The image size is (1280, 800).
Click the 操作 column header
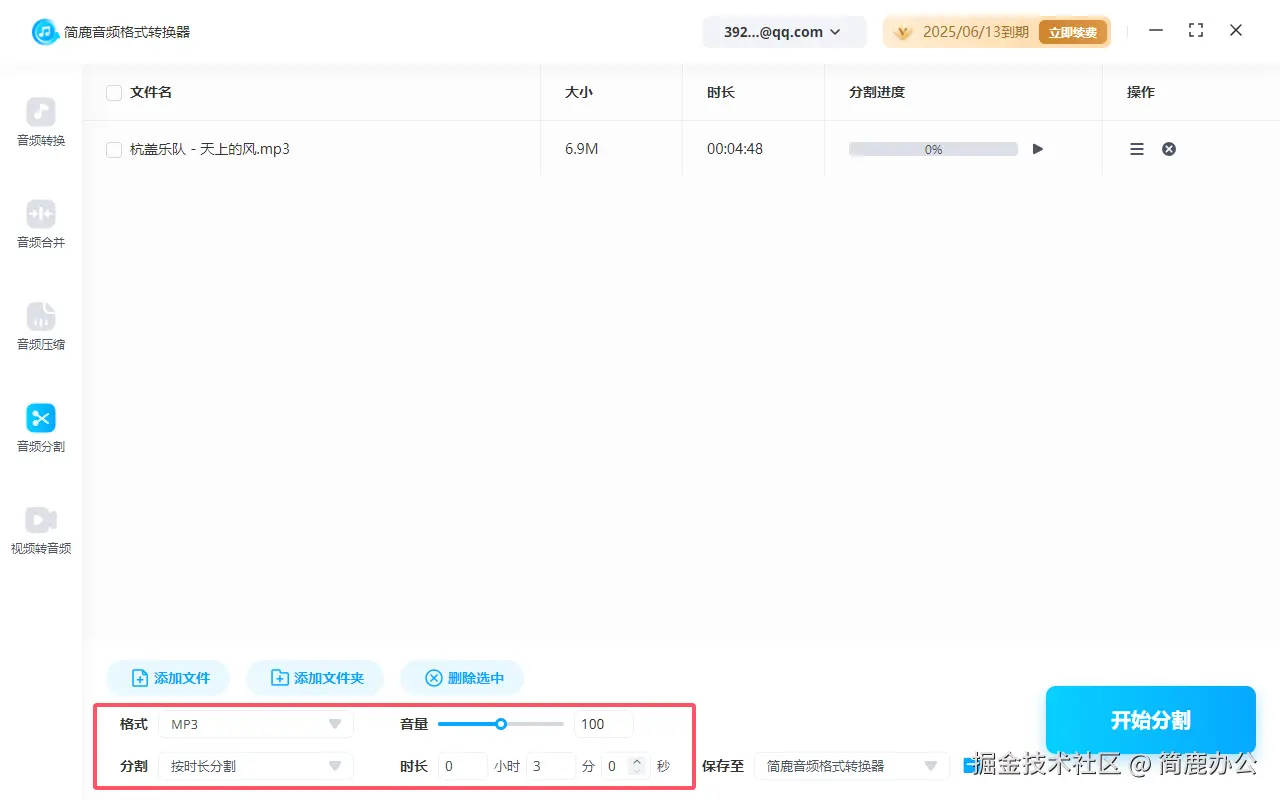point(1141,92)
